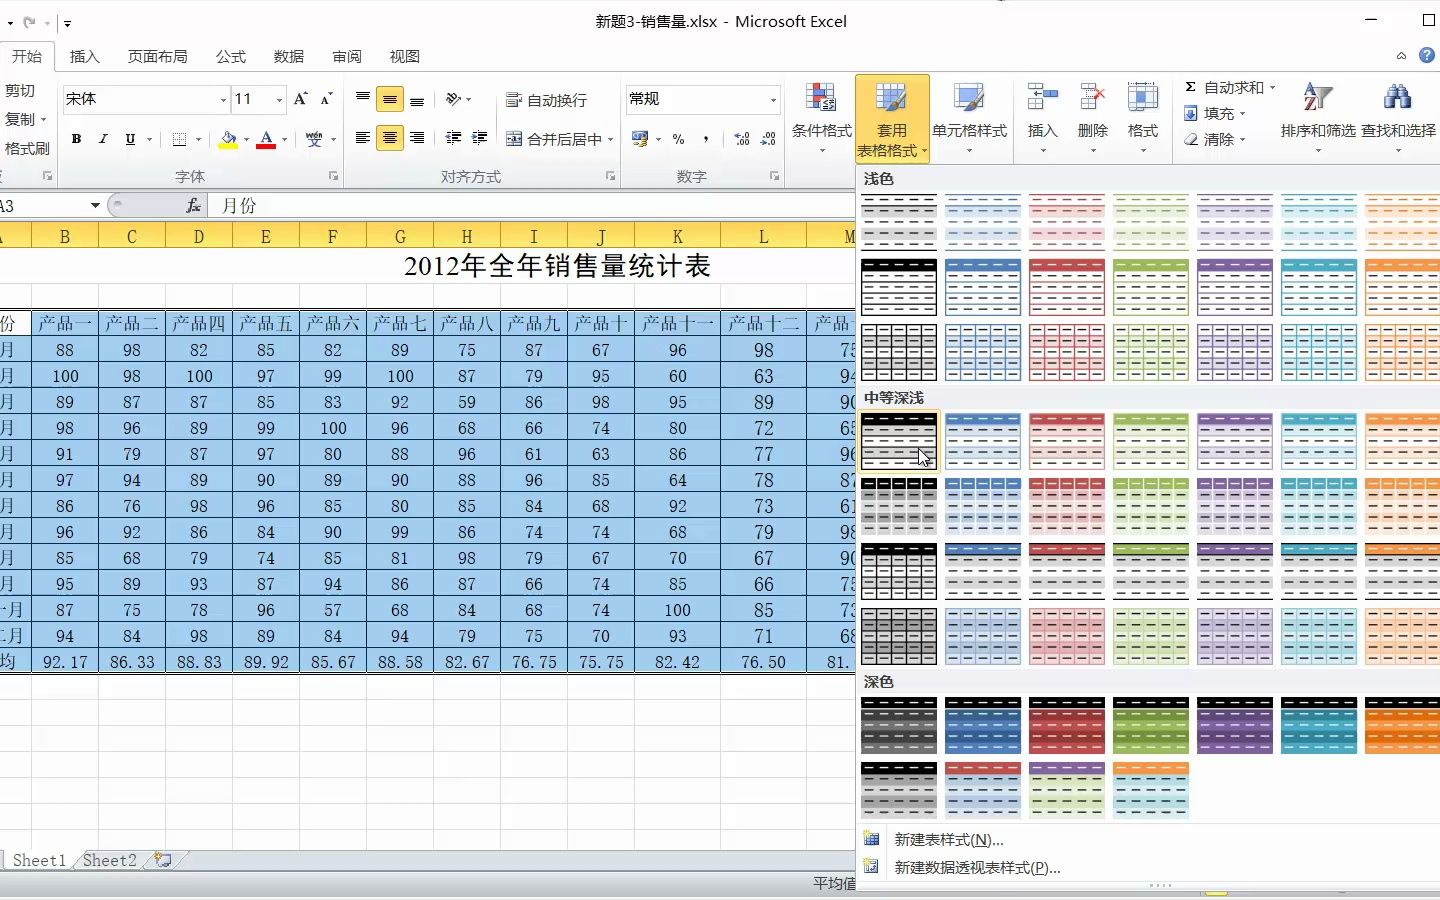This screenshot has height=900, width=1440.
Task: Decrease decimal places icon
Action: [x=768, y=139]
